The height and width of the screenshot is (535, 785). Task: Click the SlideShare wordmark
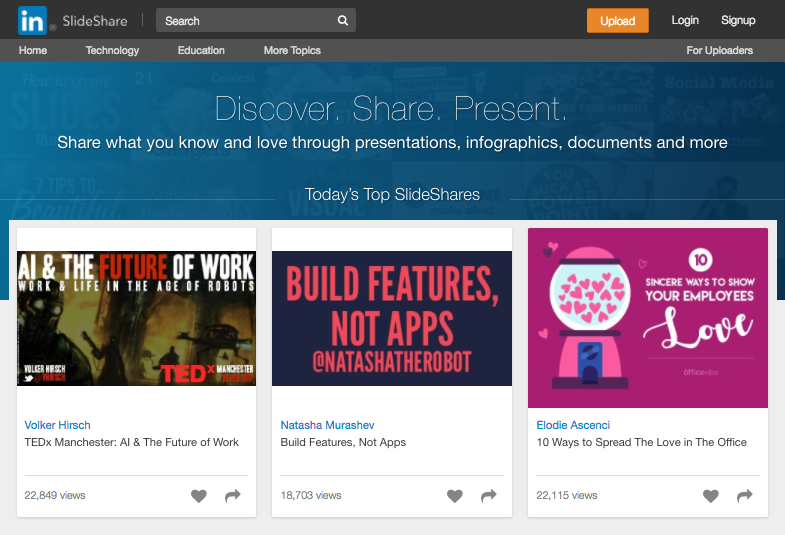point(95,21)
